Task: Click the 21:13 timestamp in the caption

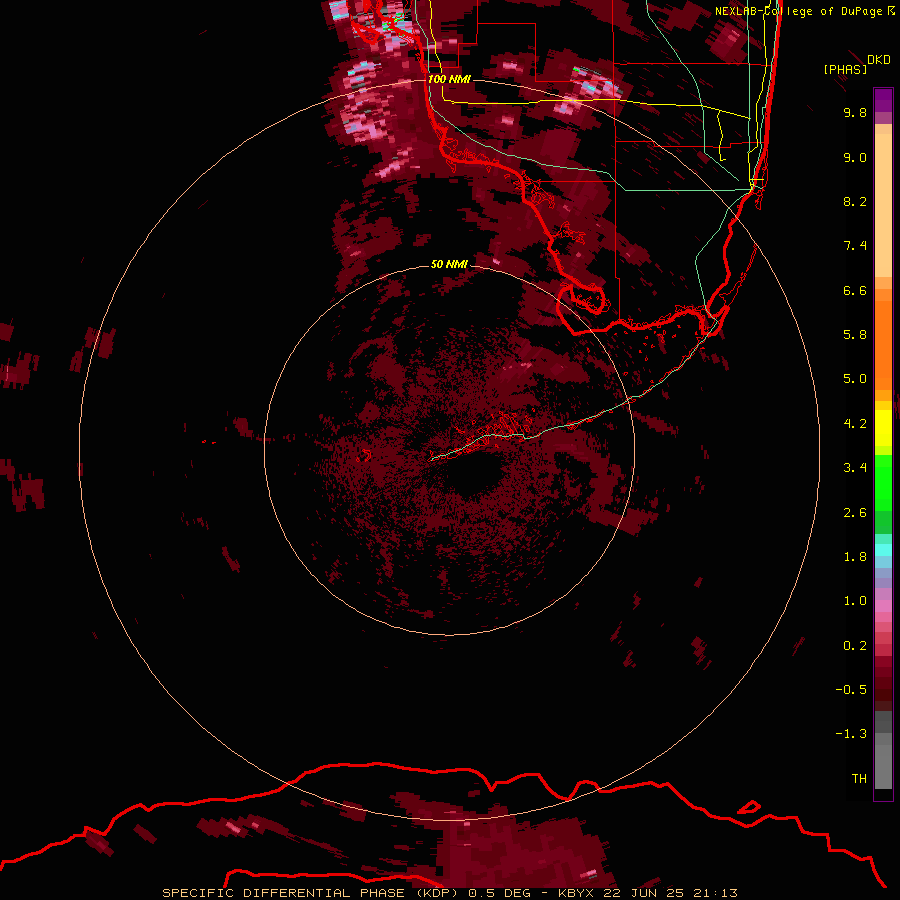Action: click(x=715, y=893)
